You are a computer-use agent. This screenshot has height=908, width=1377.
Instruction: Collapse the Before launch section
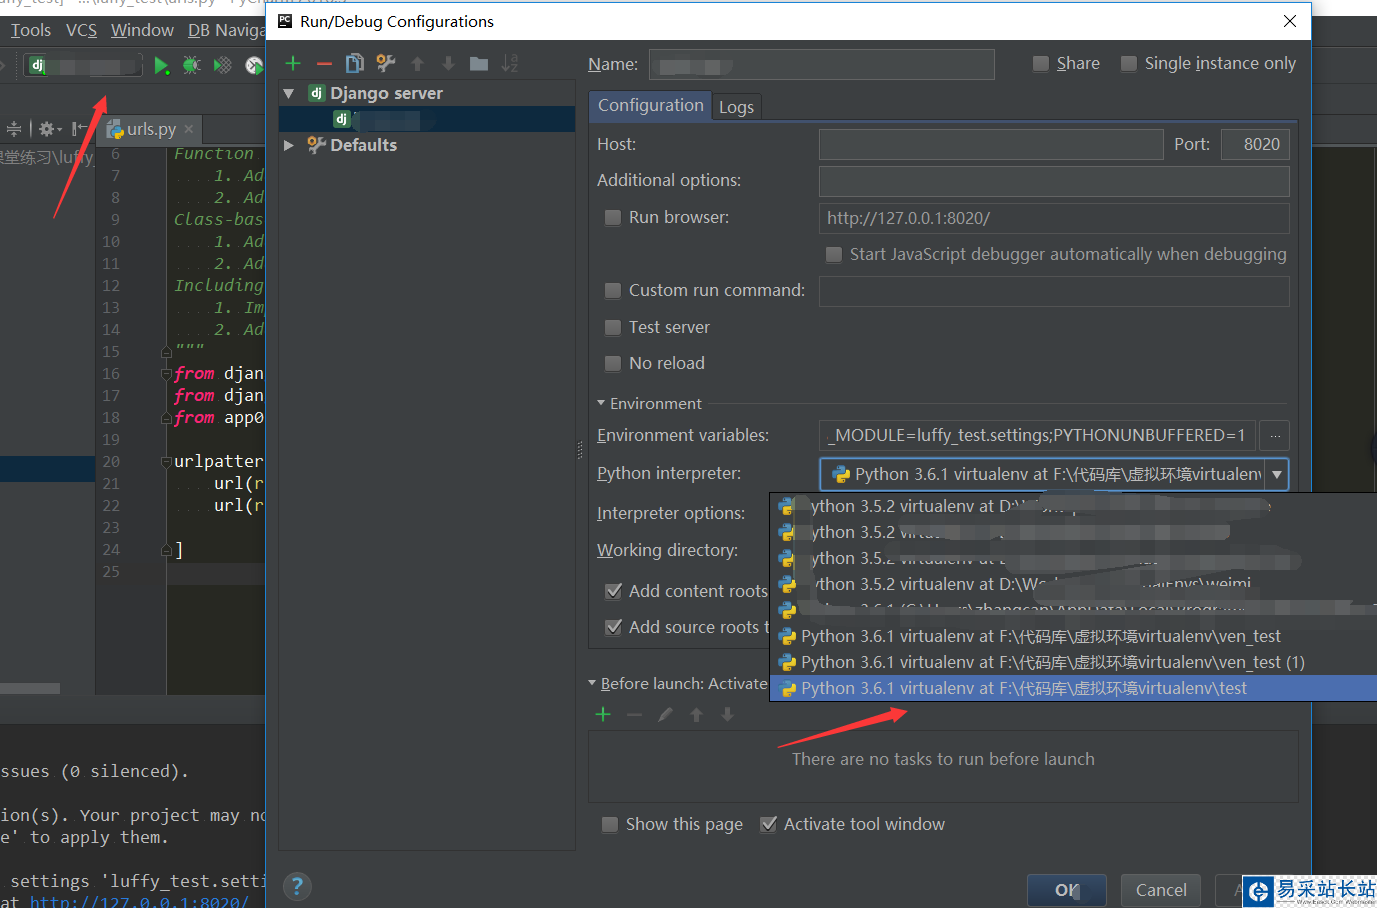pos(592,684)
